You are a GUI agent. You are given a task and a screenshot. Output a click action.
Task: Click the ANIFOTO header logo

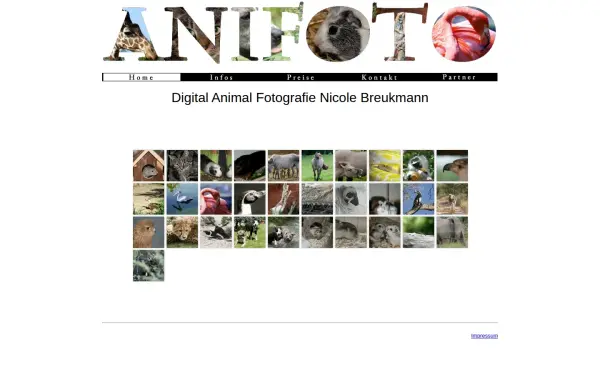point(300,34)
